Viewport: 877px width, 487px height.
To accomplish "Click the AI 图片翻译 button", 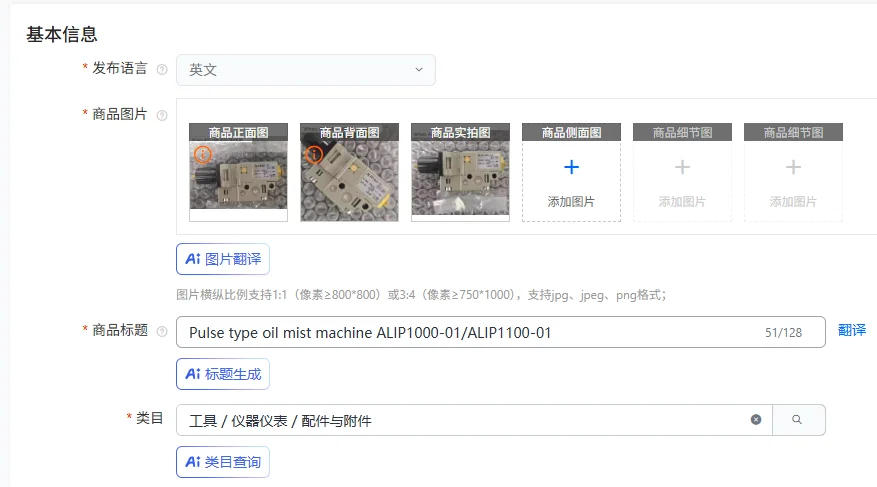I will (x=222, y=259).
